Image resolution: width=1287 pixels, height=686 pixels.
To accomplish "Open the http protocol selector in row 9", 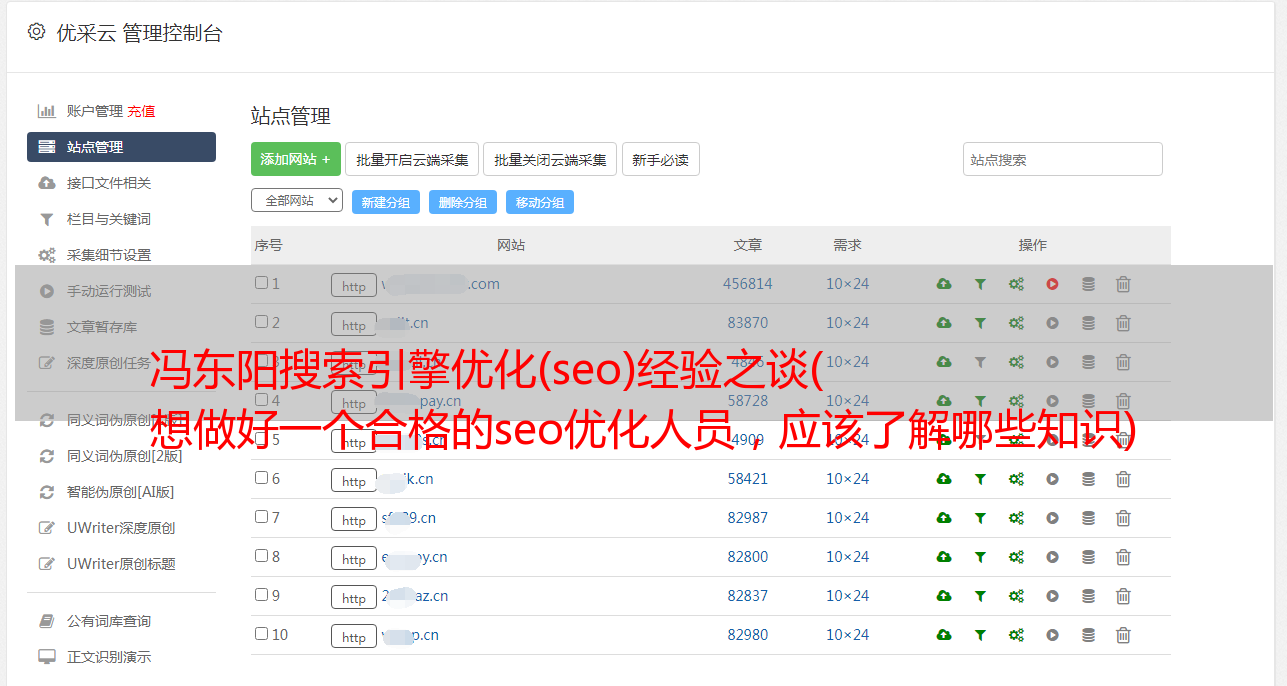I will [354, 597].
